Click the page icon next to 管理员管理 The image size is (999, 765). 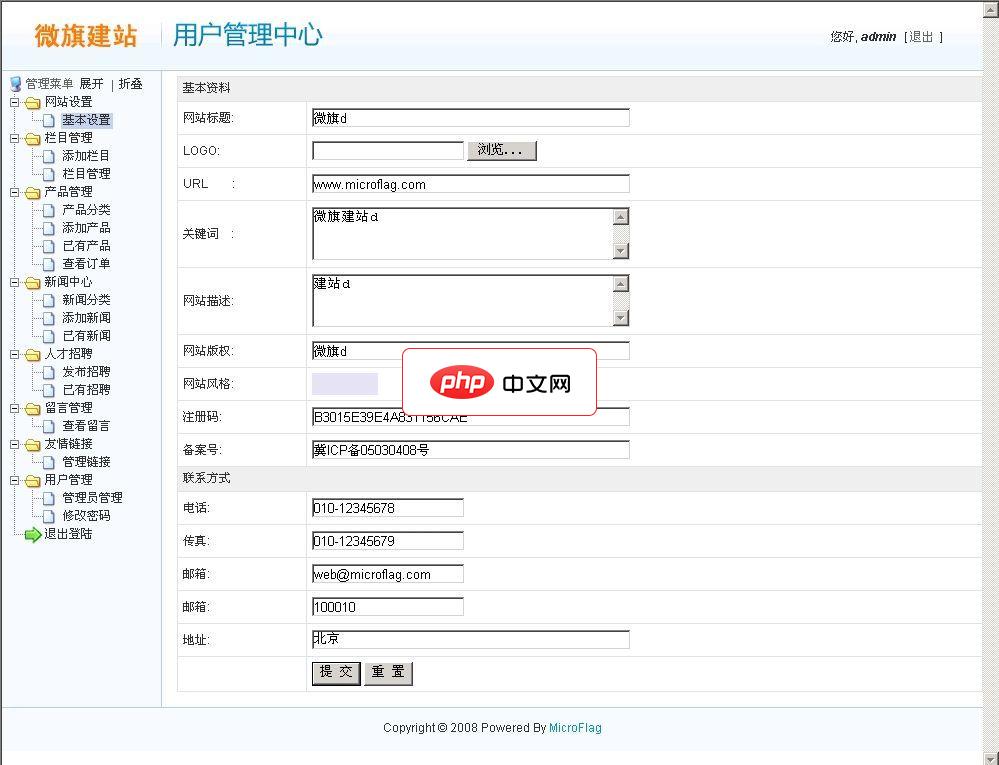48,498
